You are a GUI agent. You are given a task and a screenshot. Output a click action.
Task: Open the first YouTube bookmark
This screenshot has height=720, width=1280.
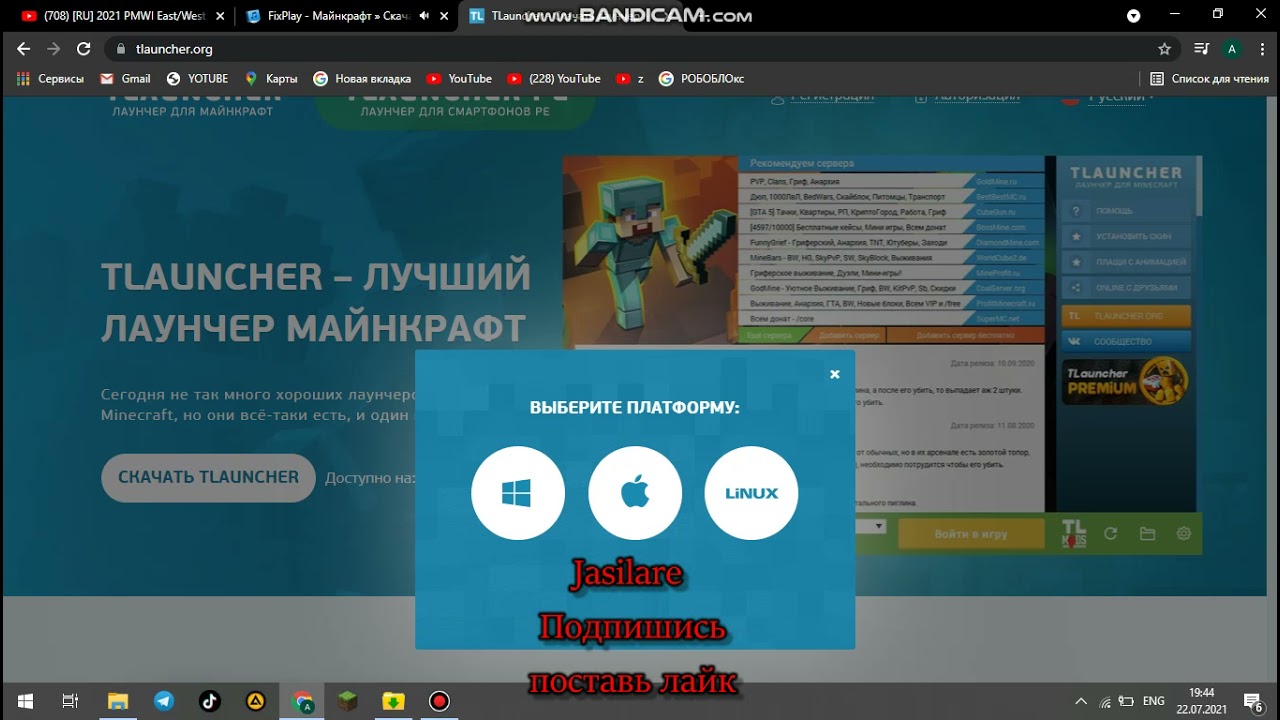(x=459, y=79)
